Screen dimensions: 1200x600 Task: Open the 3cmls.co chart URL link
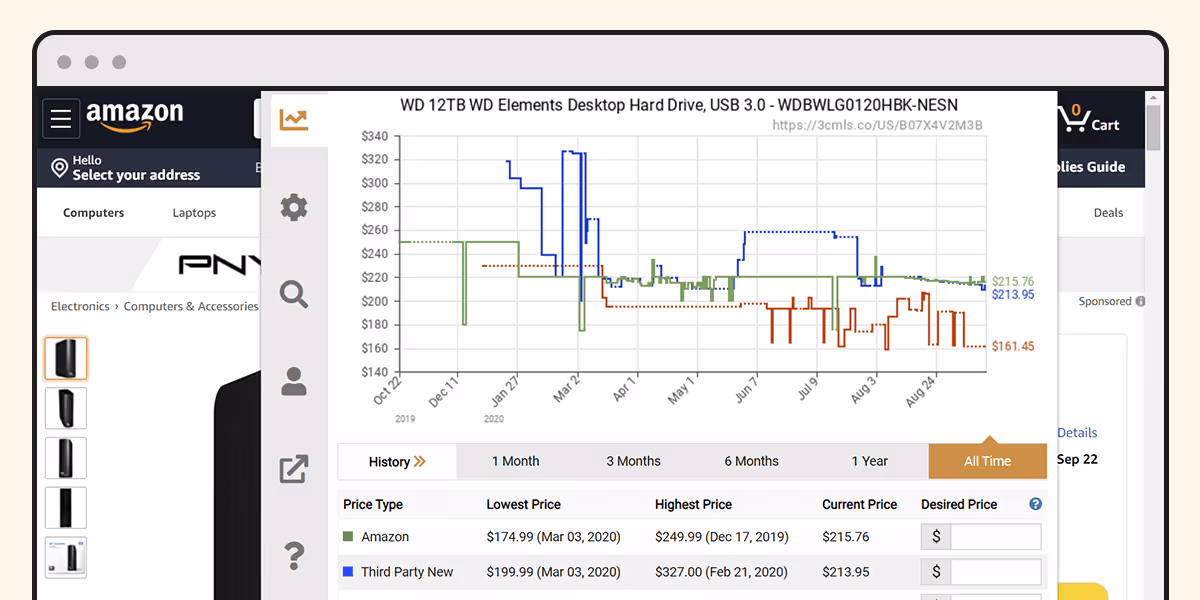click(x=878, y=125)
